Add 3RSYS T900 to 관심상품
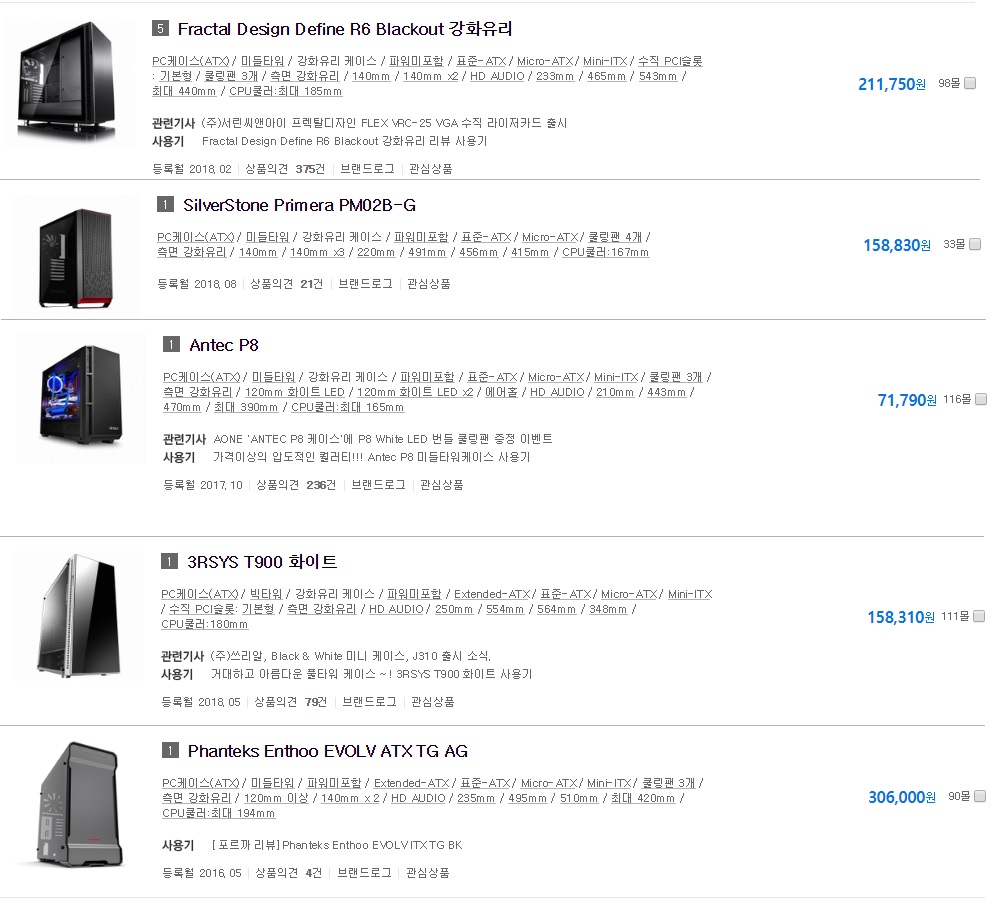996x906 pixels. click(433, 701)
